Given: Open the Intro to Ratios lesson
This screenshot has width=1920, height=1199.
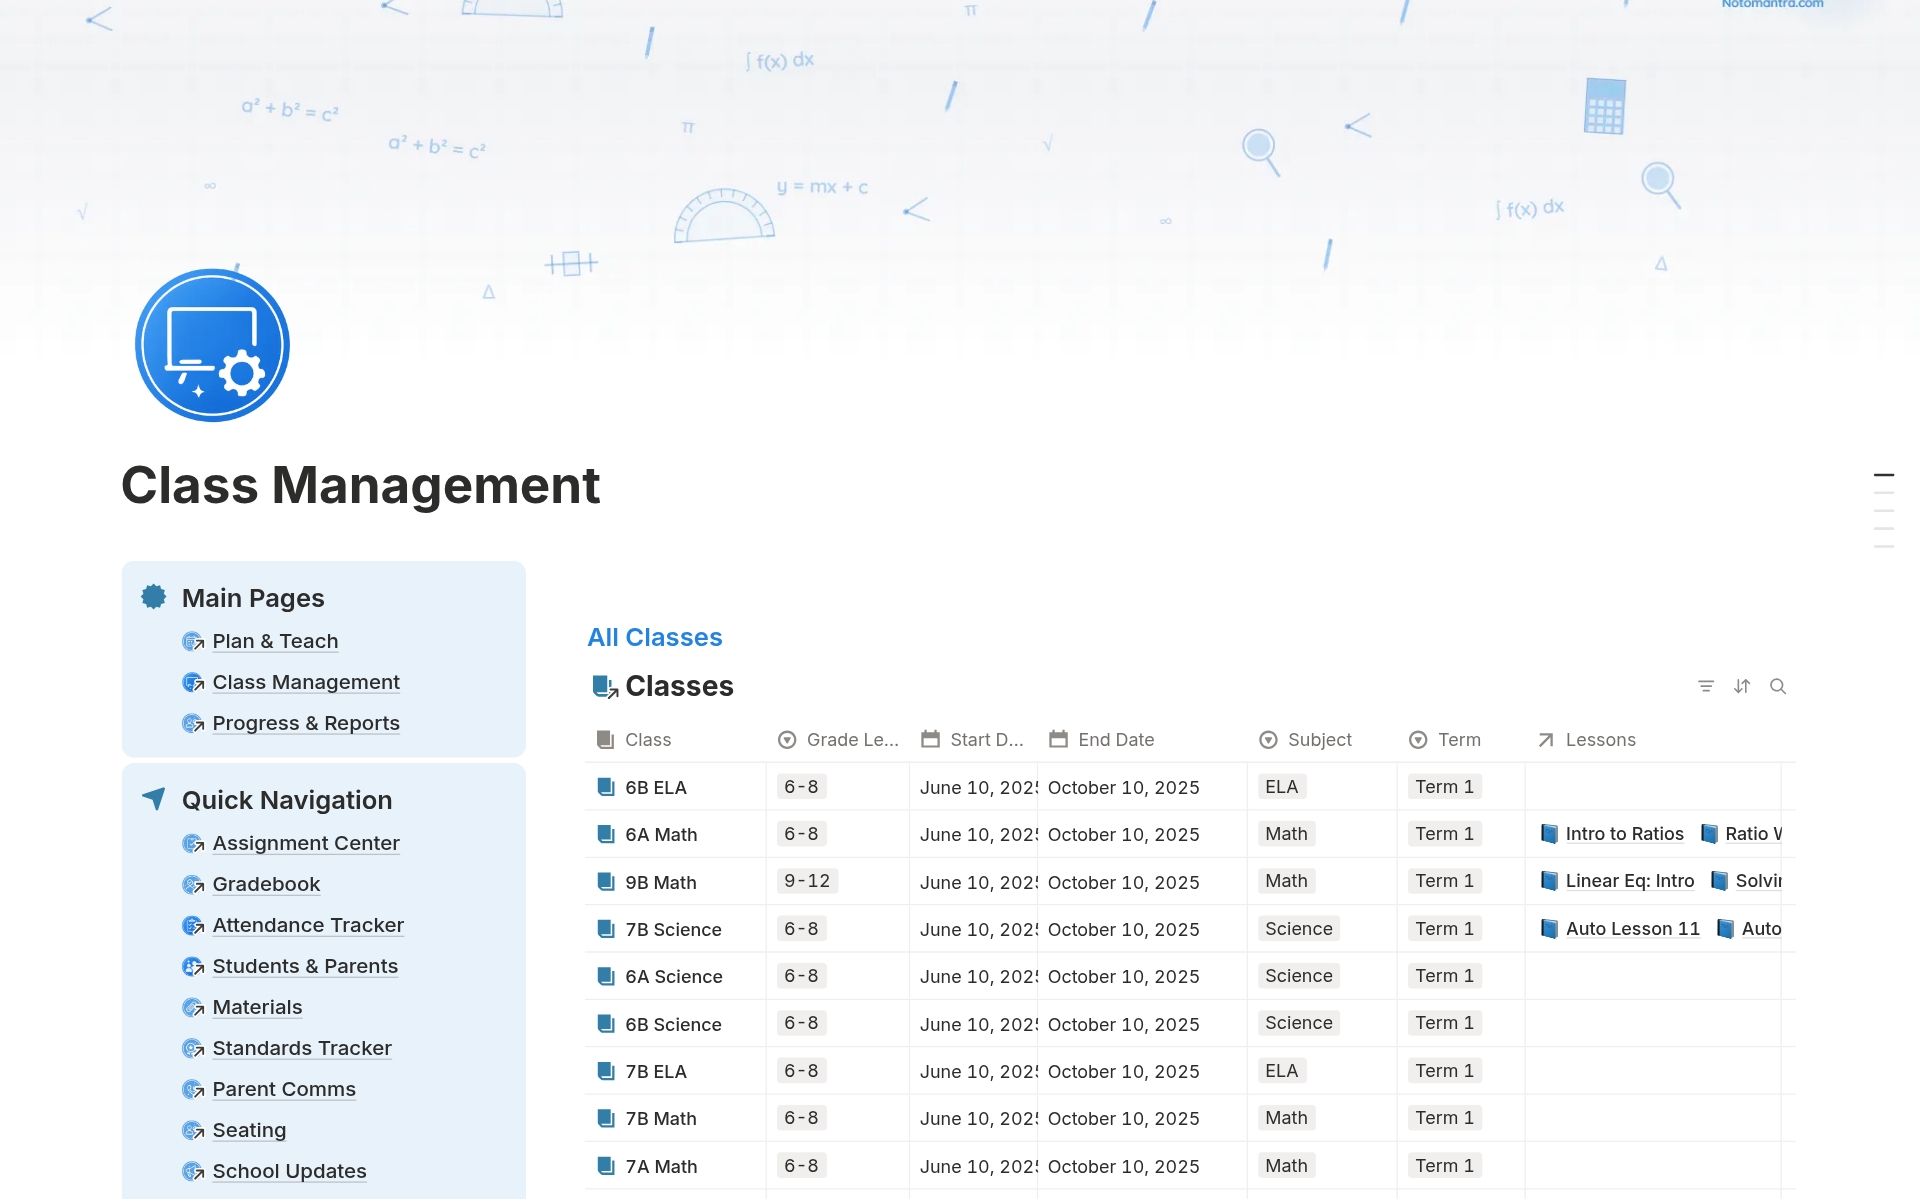Looking at the screenshot, I should (1624, 834).
